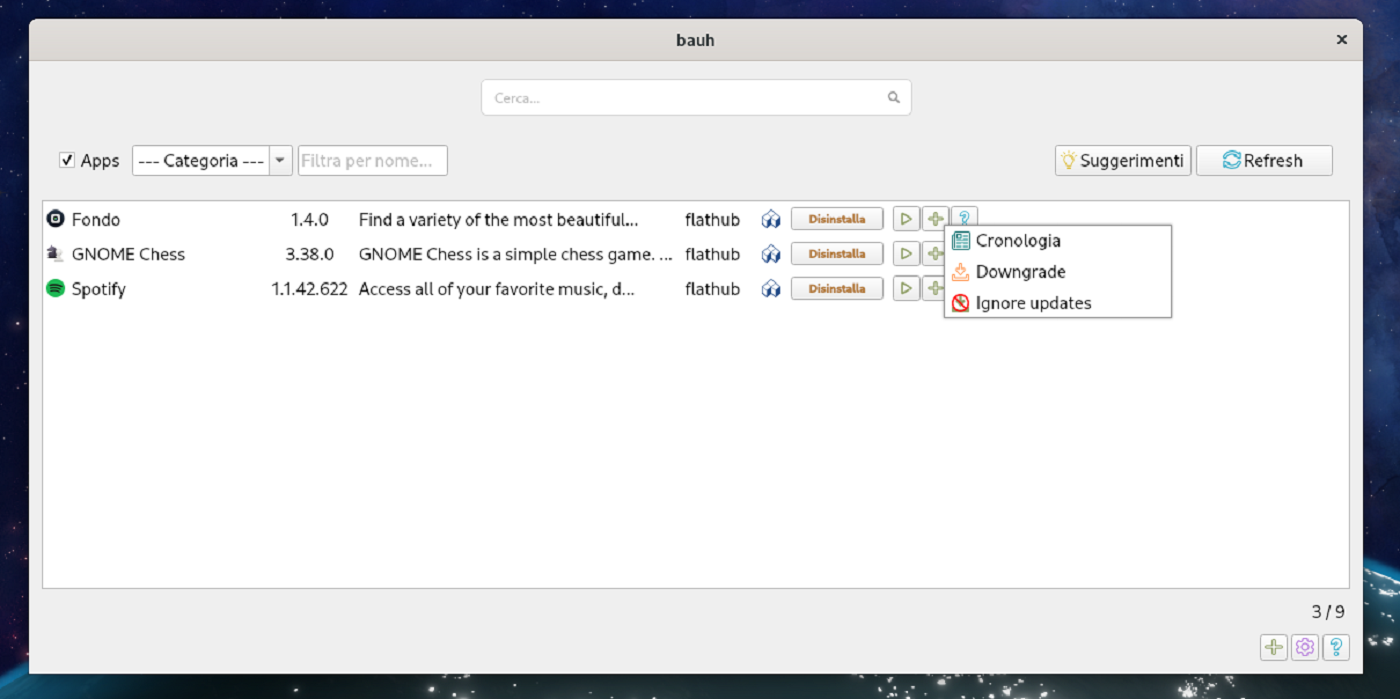Viewport: 1400px width, 699px height.
Task: Click Disinstalla for Spotify
Action: click(x=837, y=289)
